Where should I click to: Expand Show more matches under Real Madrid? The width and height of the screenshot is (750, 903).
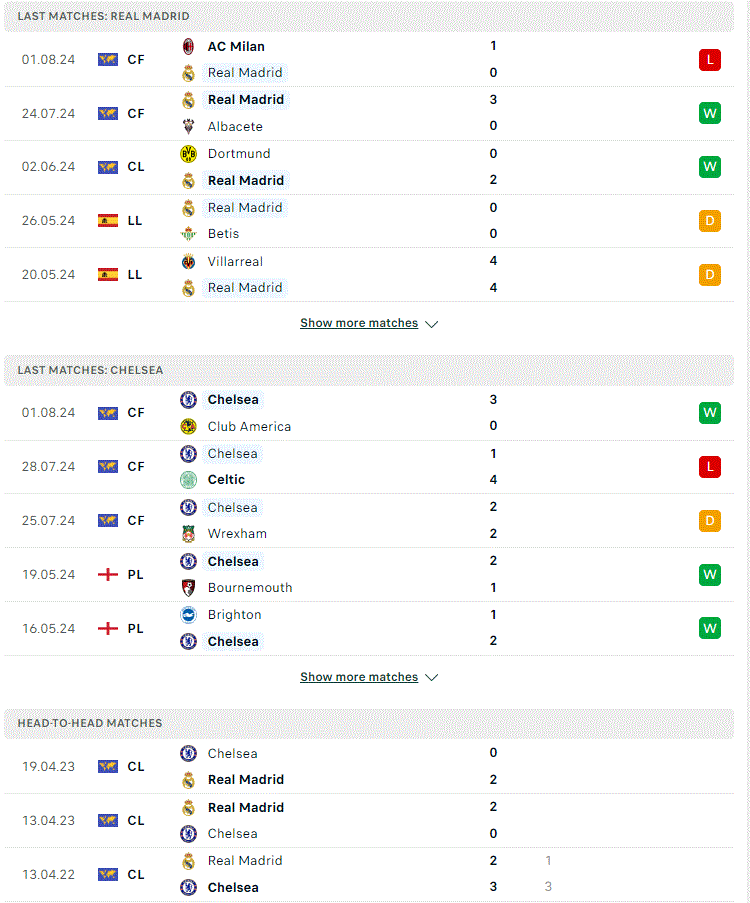[x=359, y=323]
